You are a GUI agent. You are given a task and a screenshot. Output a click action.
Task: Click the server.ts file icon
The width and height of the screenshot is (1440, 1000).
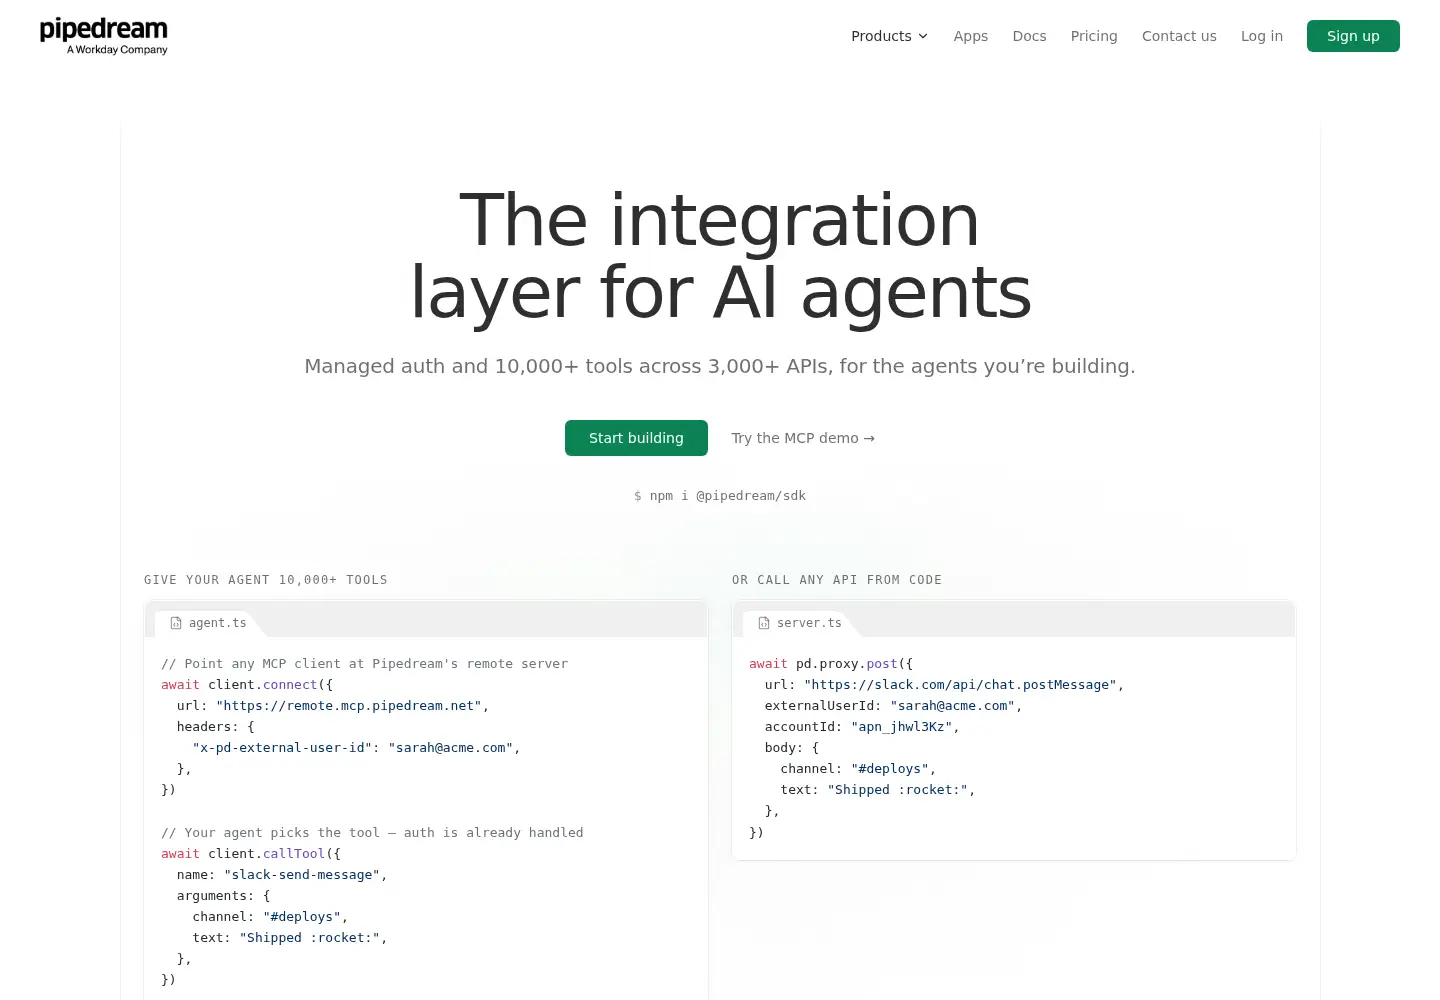point(764,623)
